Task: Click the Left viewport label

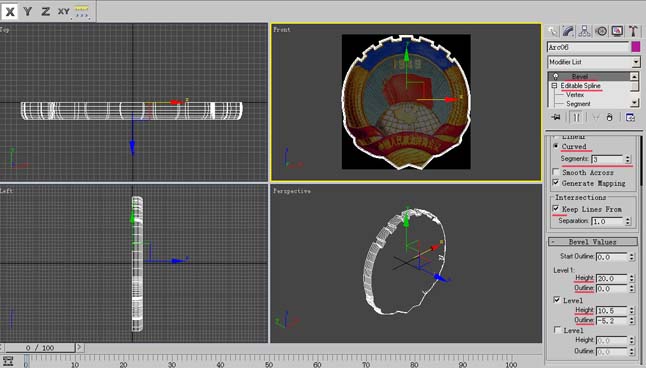Action: [x=6, y=191]
